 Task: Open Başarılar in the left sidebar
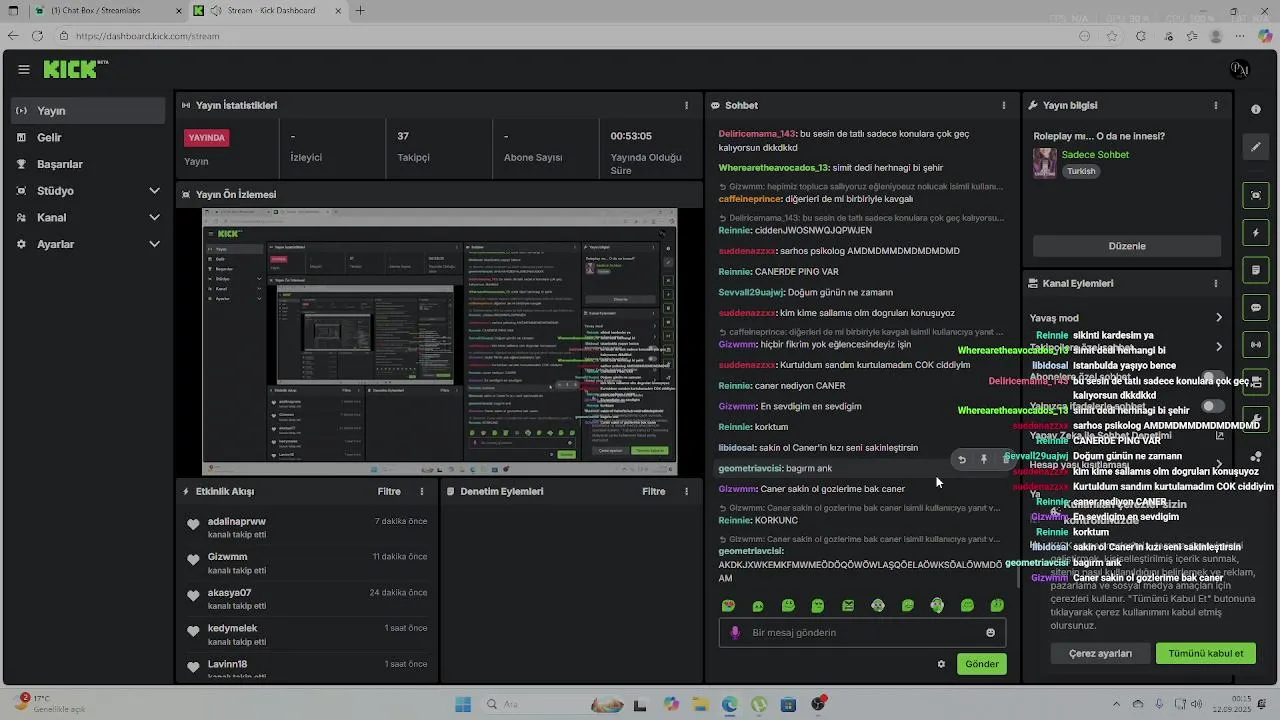point(88,164)
